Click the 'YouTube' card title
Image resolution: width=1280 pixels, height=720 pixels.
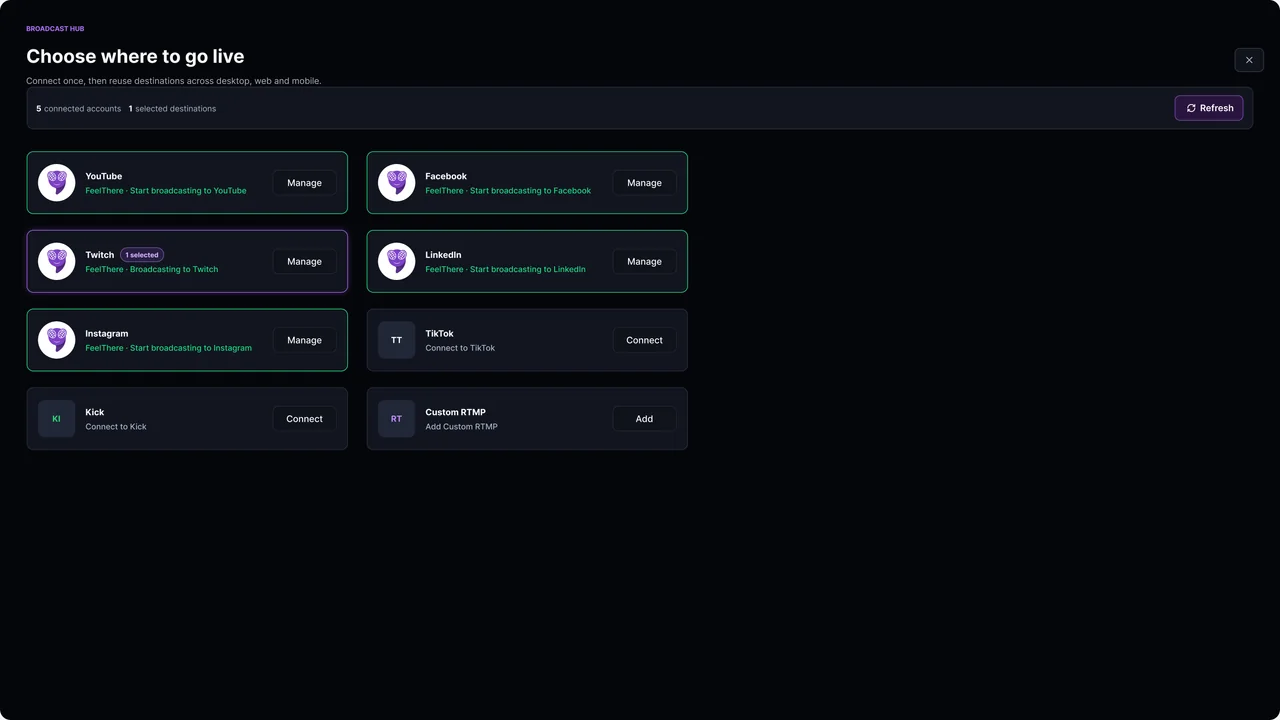click(x=104, y=176)
